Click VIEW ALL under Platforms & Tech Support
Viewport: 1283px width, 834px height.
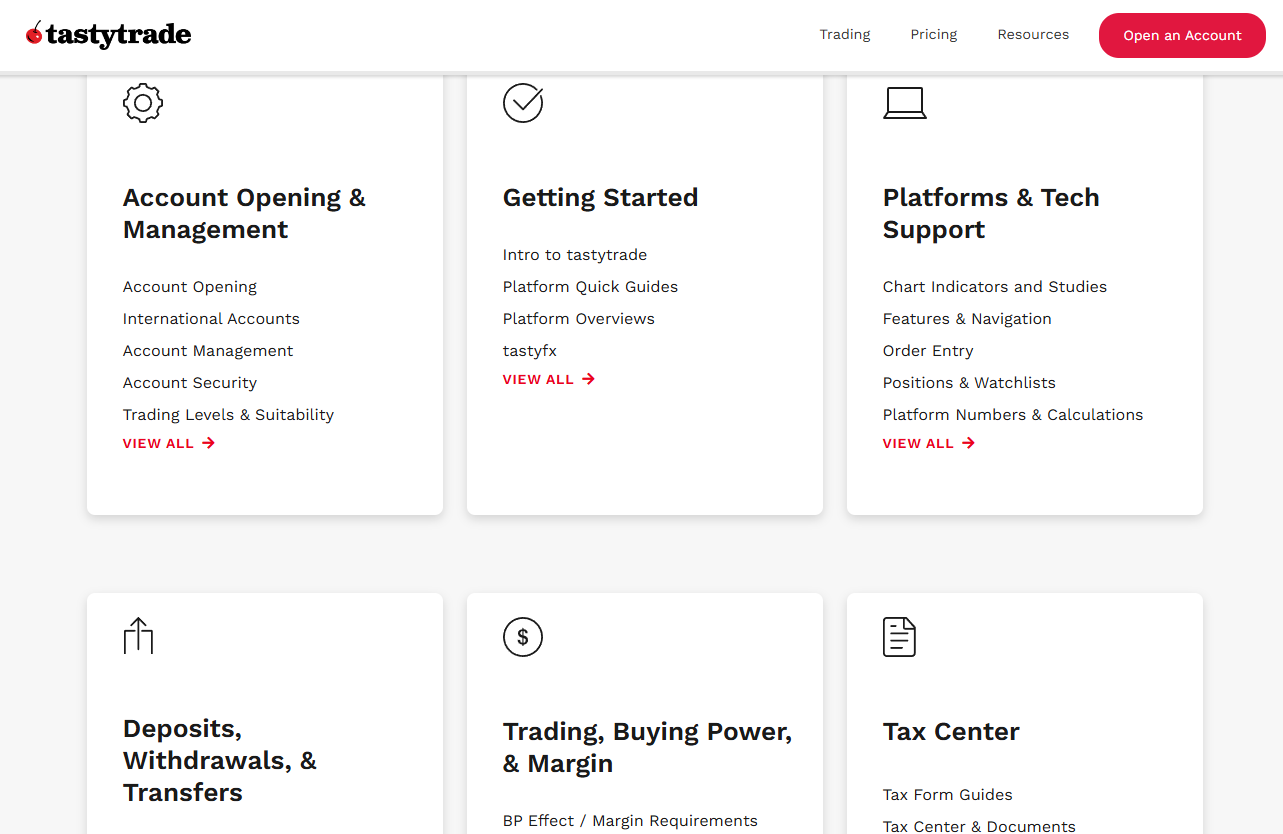click(929, 443)
